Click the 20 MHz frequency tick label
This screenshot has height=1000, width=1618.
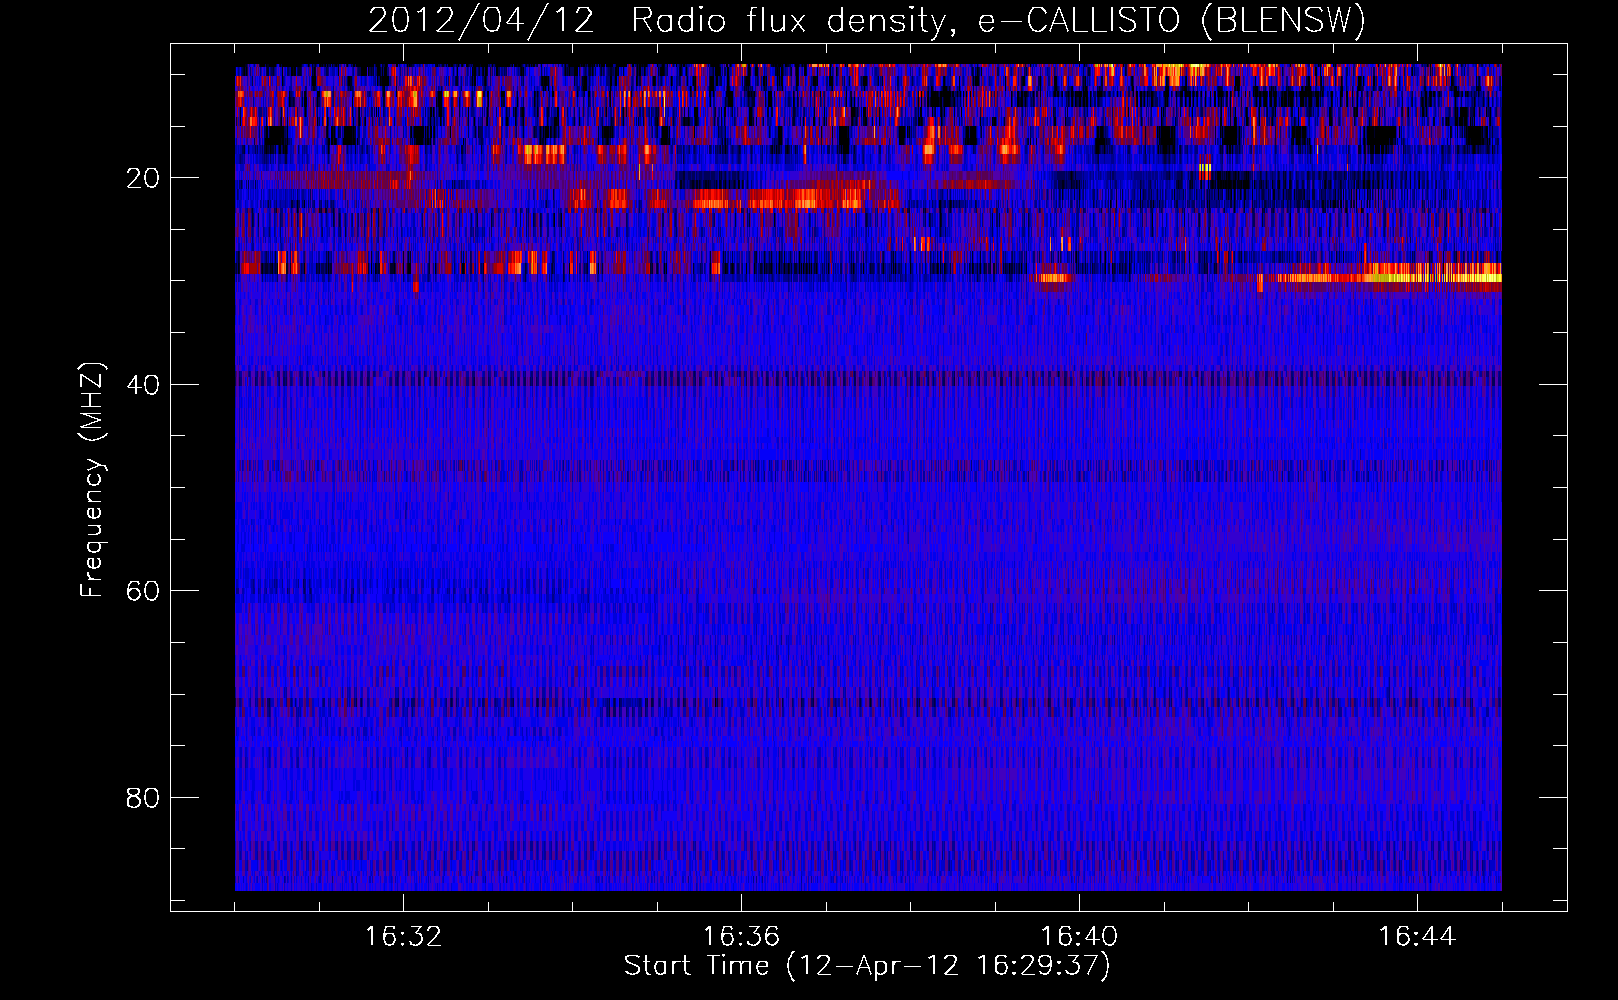coord(143,178)
